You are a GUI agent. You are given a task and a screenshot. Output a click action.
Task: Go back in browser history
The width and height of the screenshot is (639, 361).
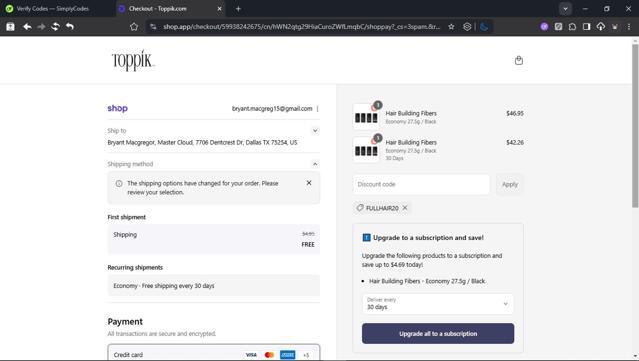tap(27, 26)
